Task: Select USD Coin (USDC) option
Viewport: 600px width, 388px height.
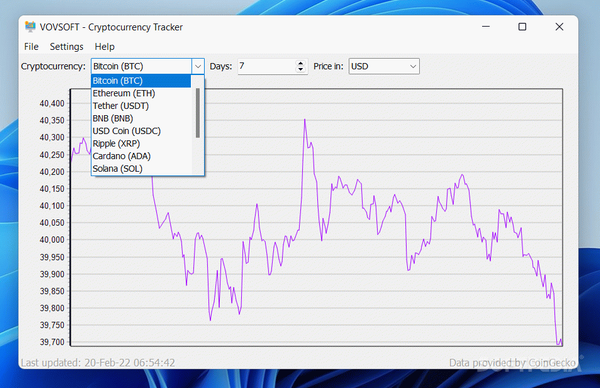Action: click(141, 131)
